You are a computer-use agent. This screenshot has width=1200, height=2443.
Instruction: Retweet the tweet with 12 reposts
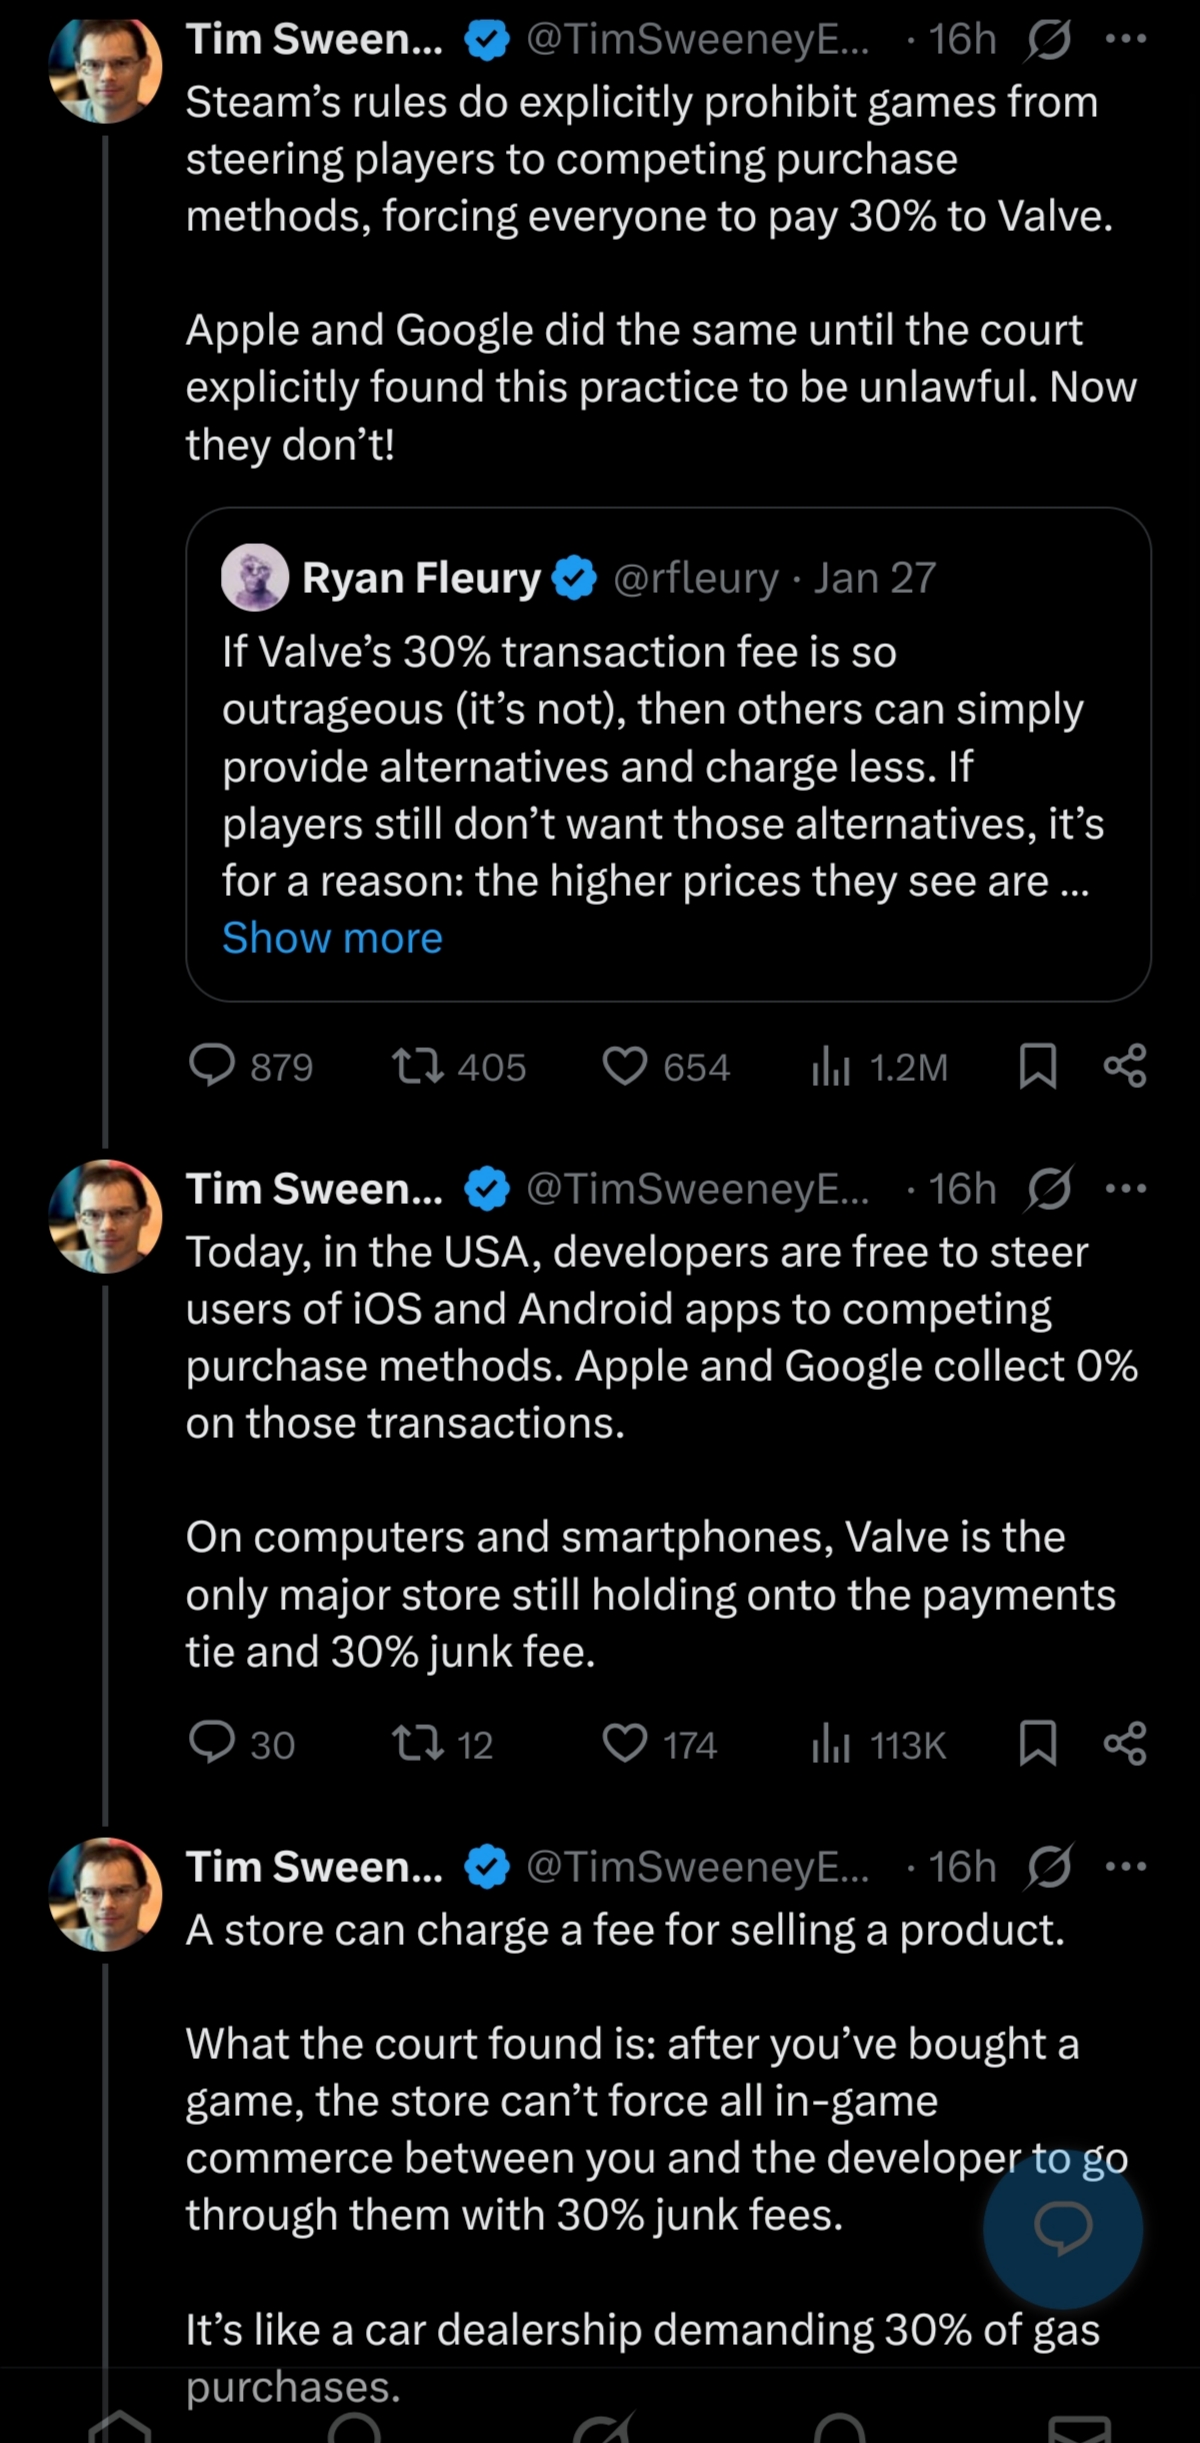point(418,1744)
